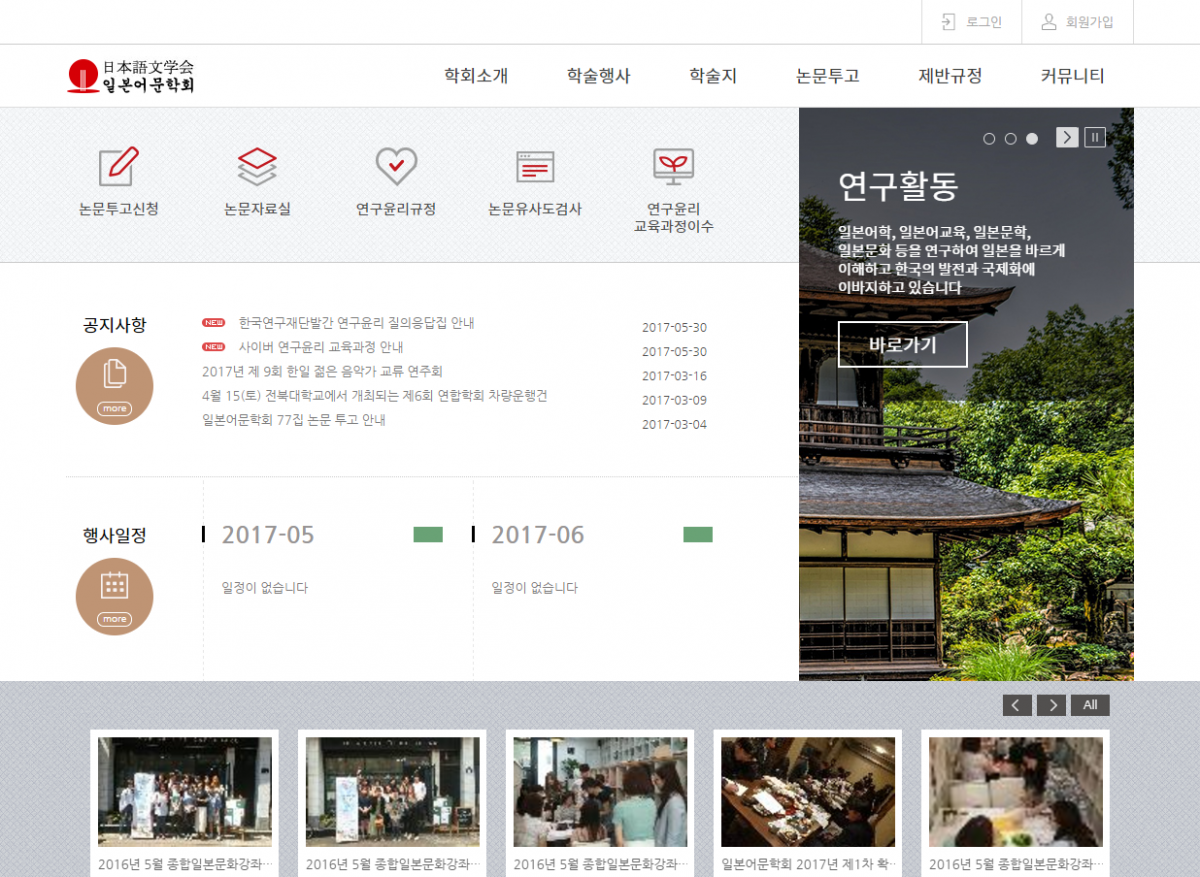Advance banner to next slide arrow
Screen dimensions: 1200x877
tap(1067, 138)
